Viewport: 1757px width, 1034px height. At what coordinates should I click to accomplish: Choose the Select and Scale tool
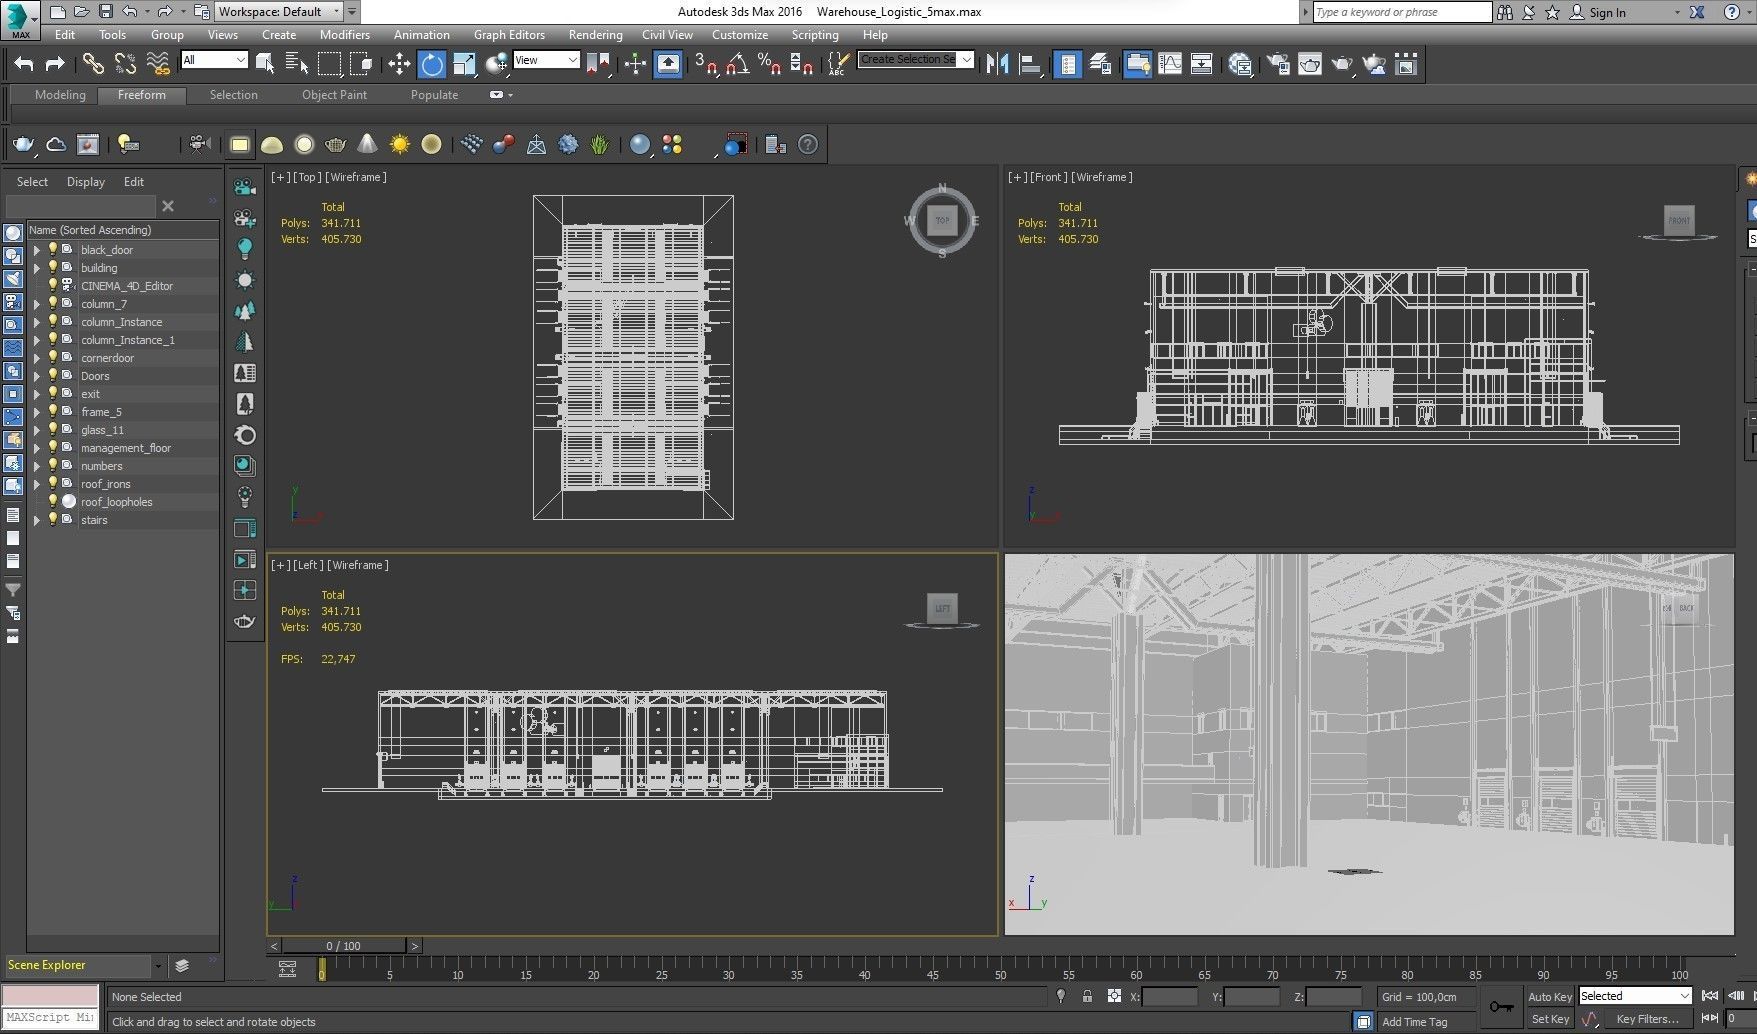pos(464,64)
